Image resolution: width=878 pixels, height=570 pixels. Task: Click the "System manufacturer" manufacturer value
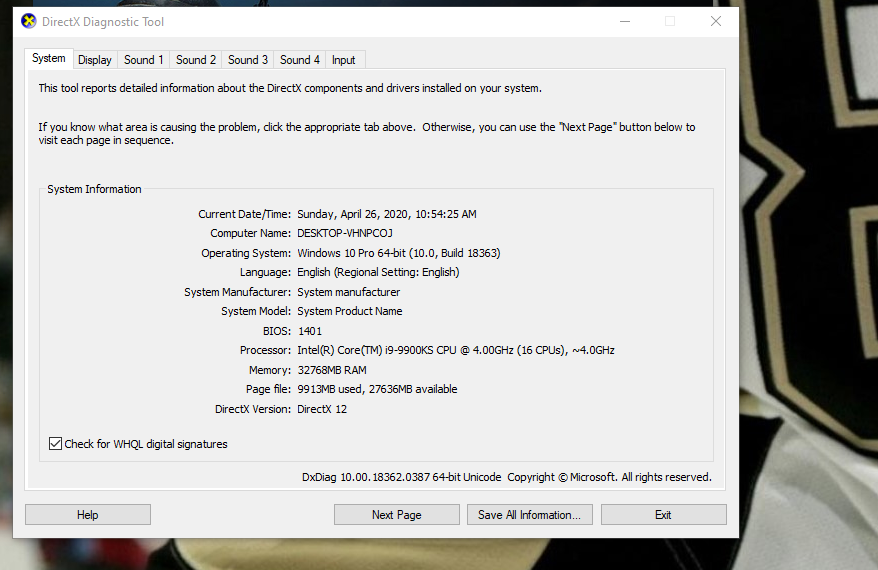pyautogui.click(x=349, y=292)
